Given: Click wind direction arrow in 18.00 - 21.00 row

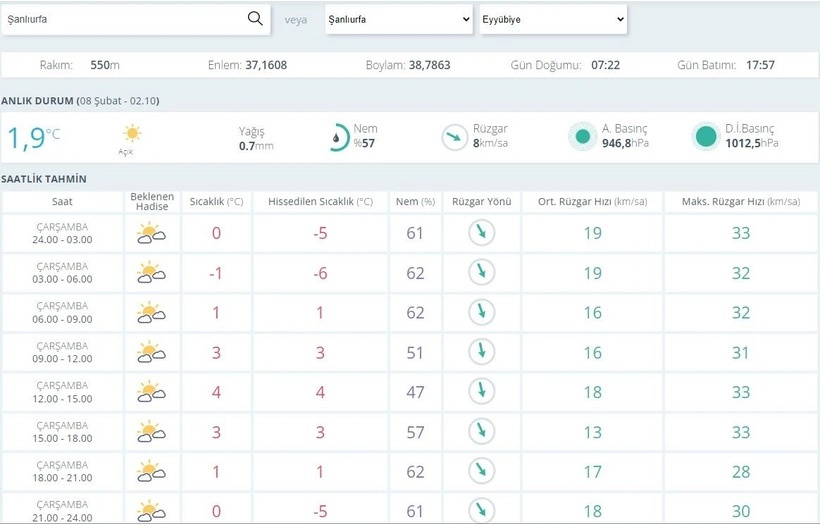Looking at the screenshot, I should [482, 471].
